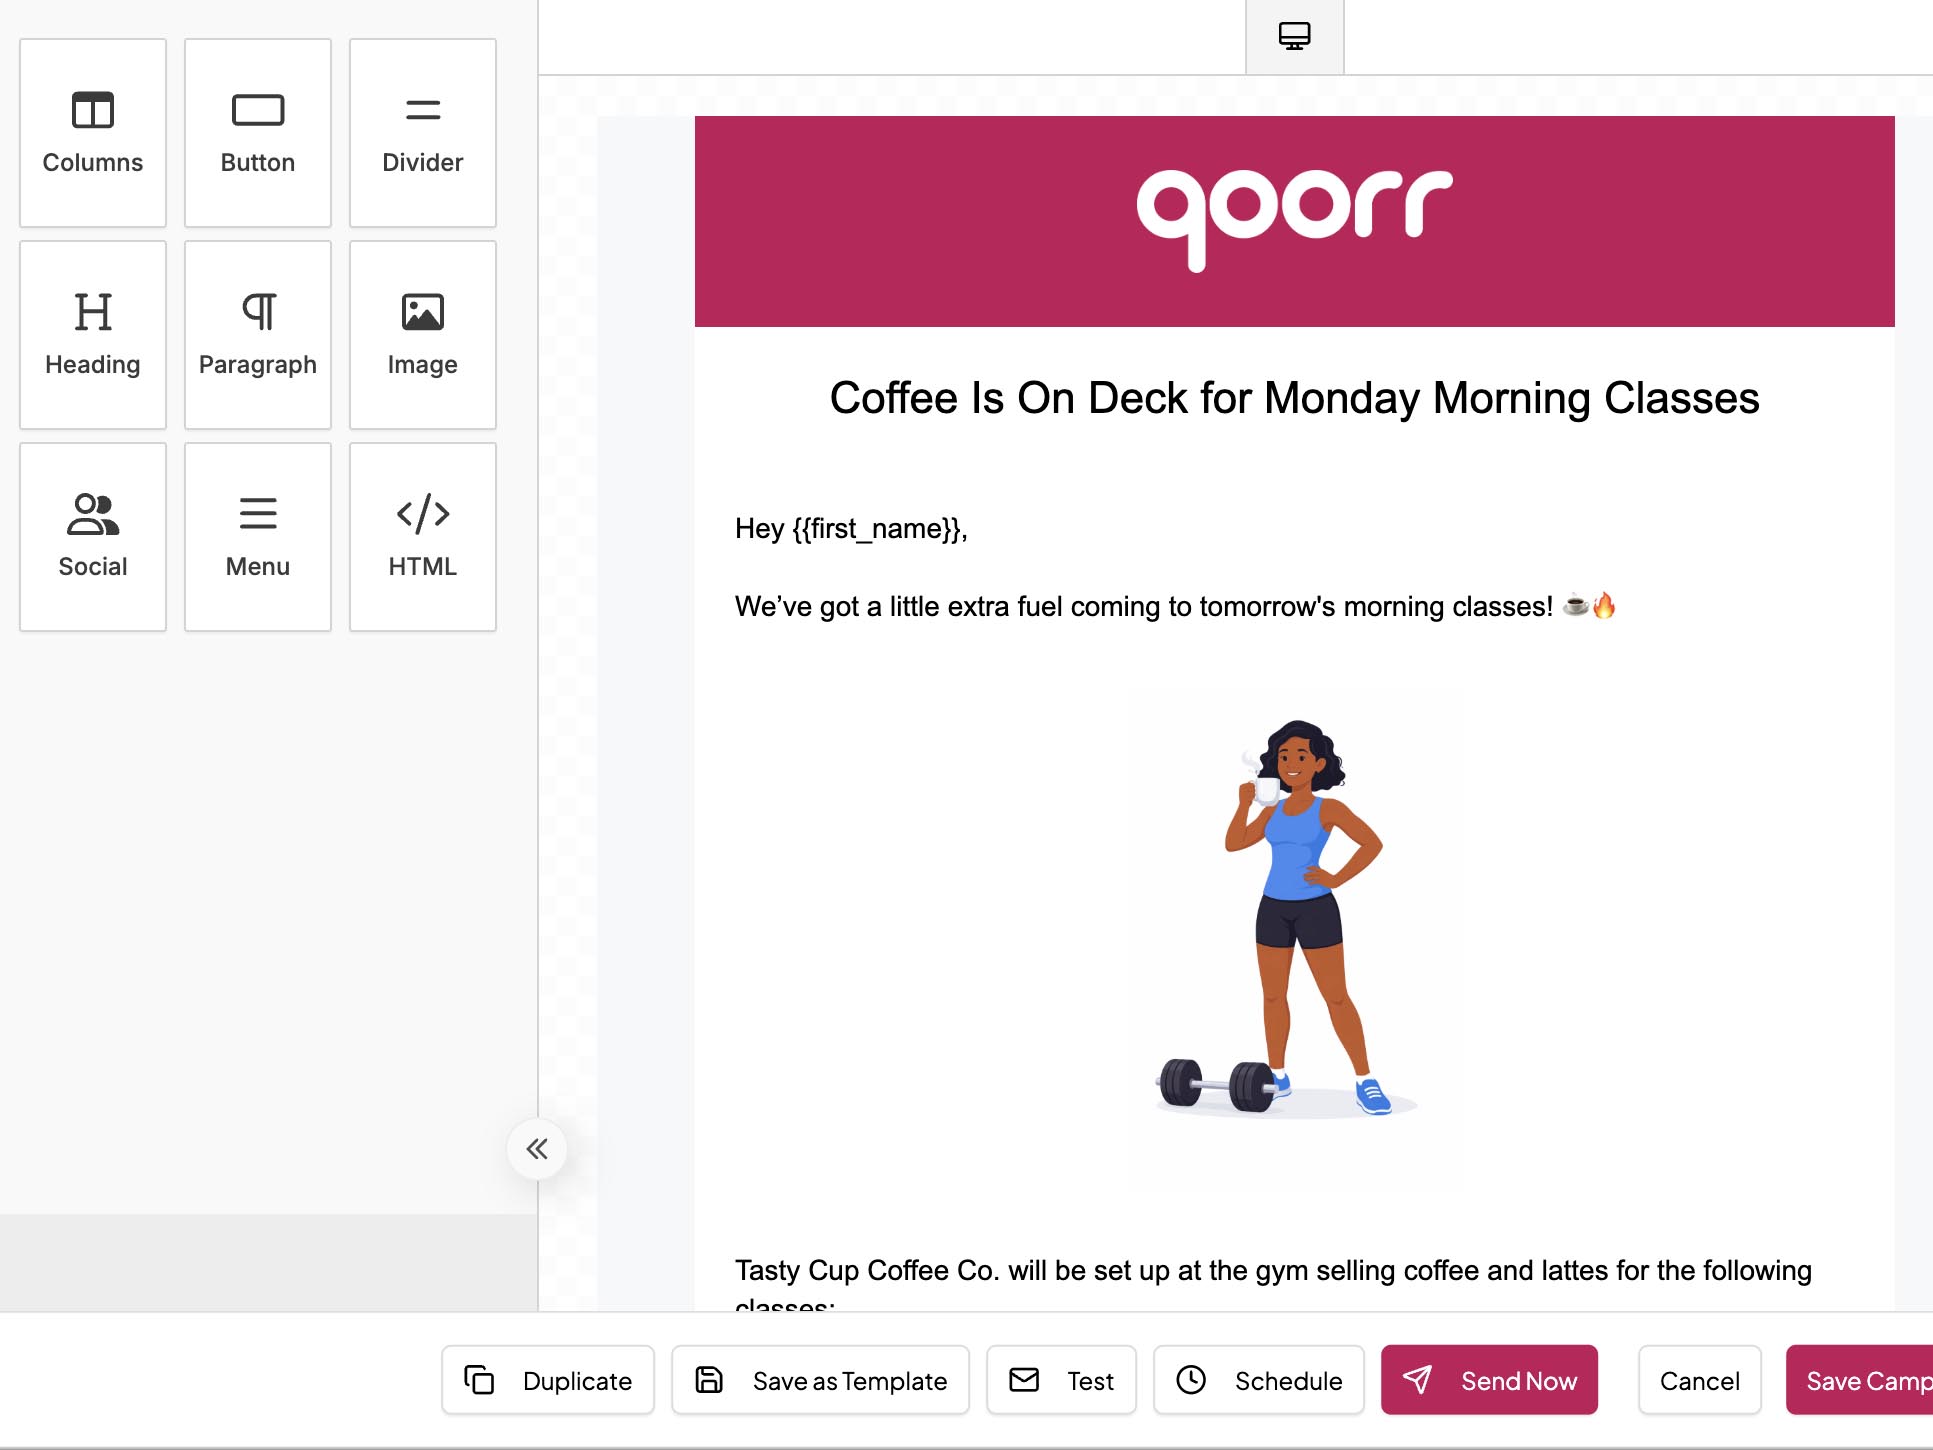
Task: Collapse the block sidebar panel
Action: 538,1149
